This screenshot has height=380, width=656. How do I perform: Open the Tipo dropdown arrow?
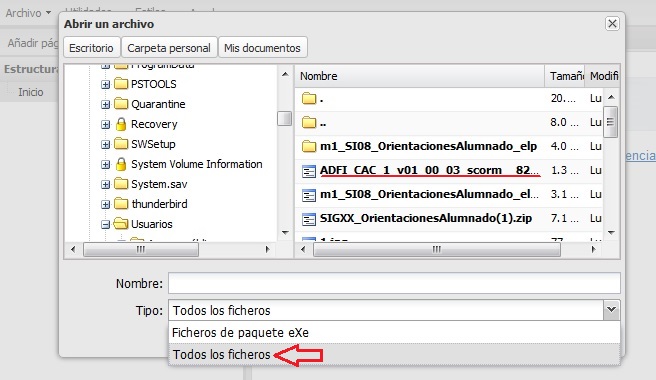pos(611,310)
